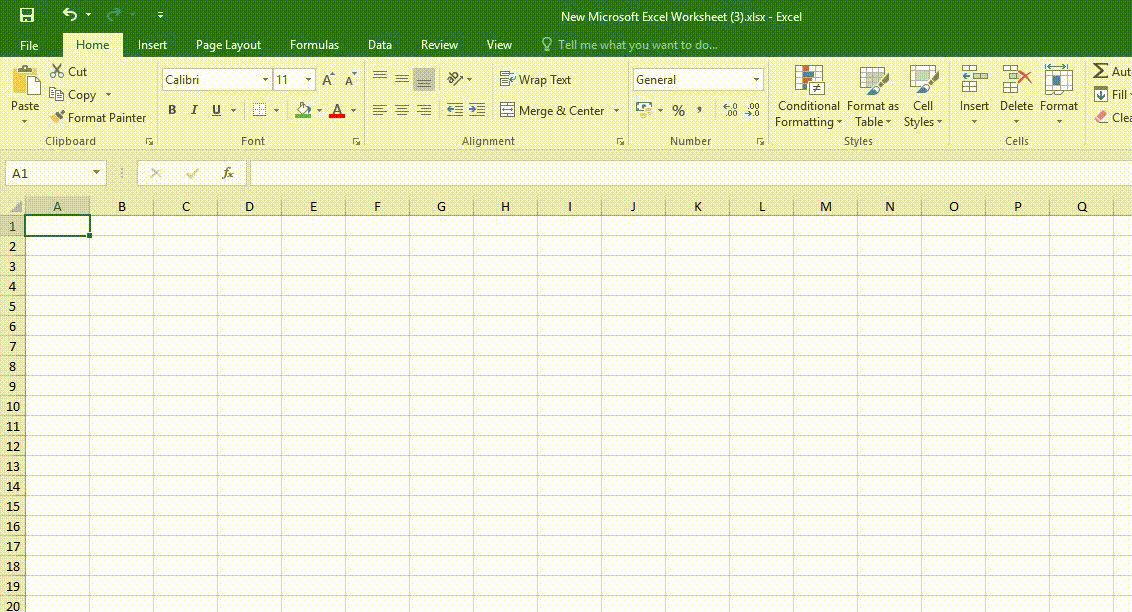Viewport: 1132px width, 612px height.
Task: Click inside the Name Box showing A1
Action: 47,173
